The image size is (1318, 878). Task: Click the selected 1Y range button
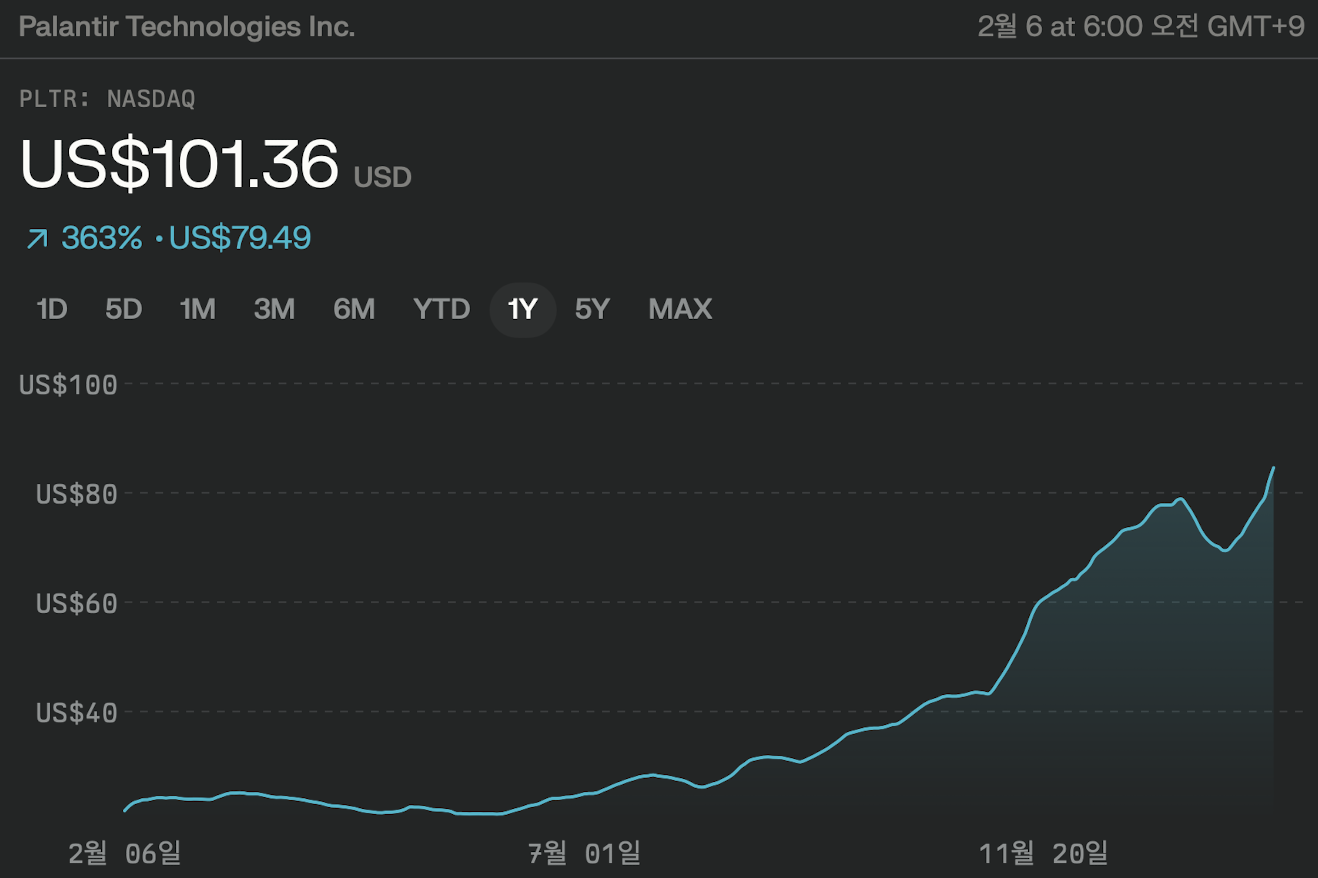pyautogui.click(x=522, y=310)
